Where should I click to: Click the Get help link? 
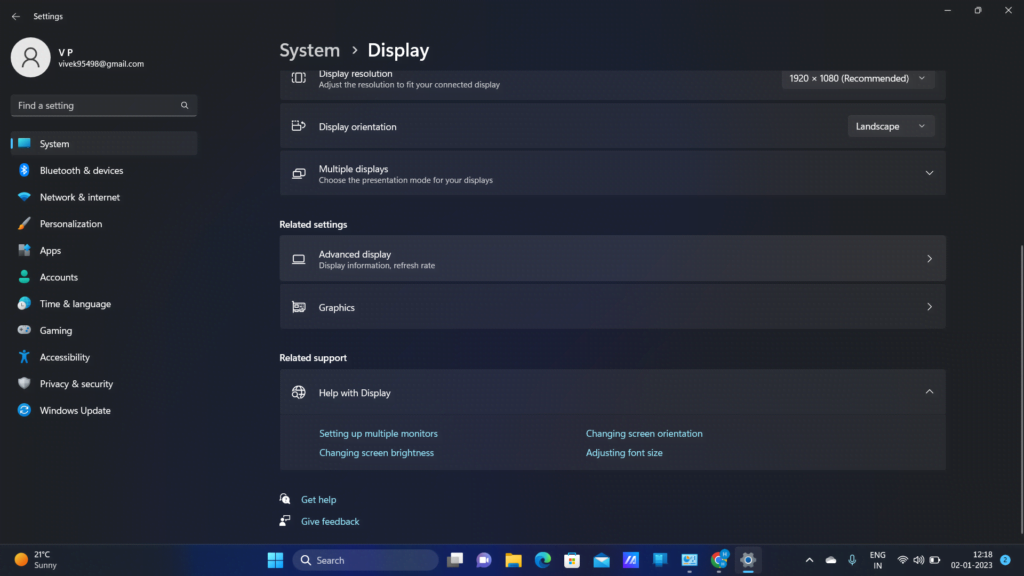(319, 500)
